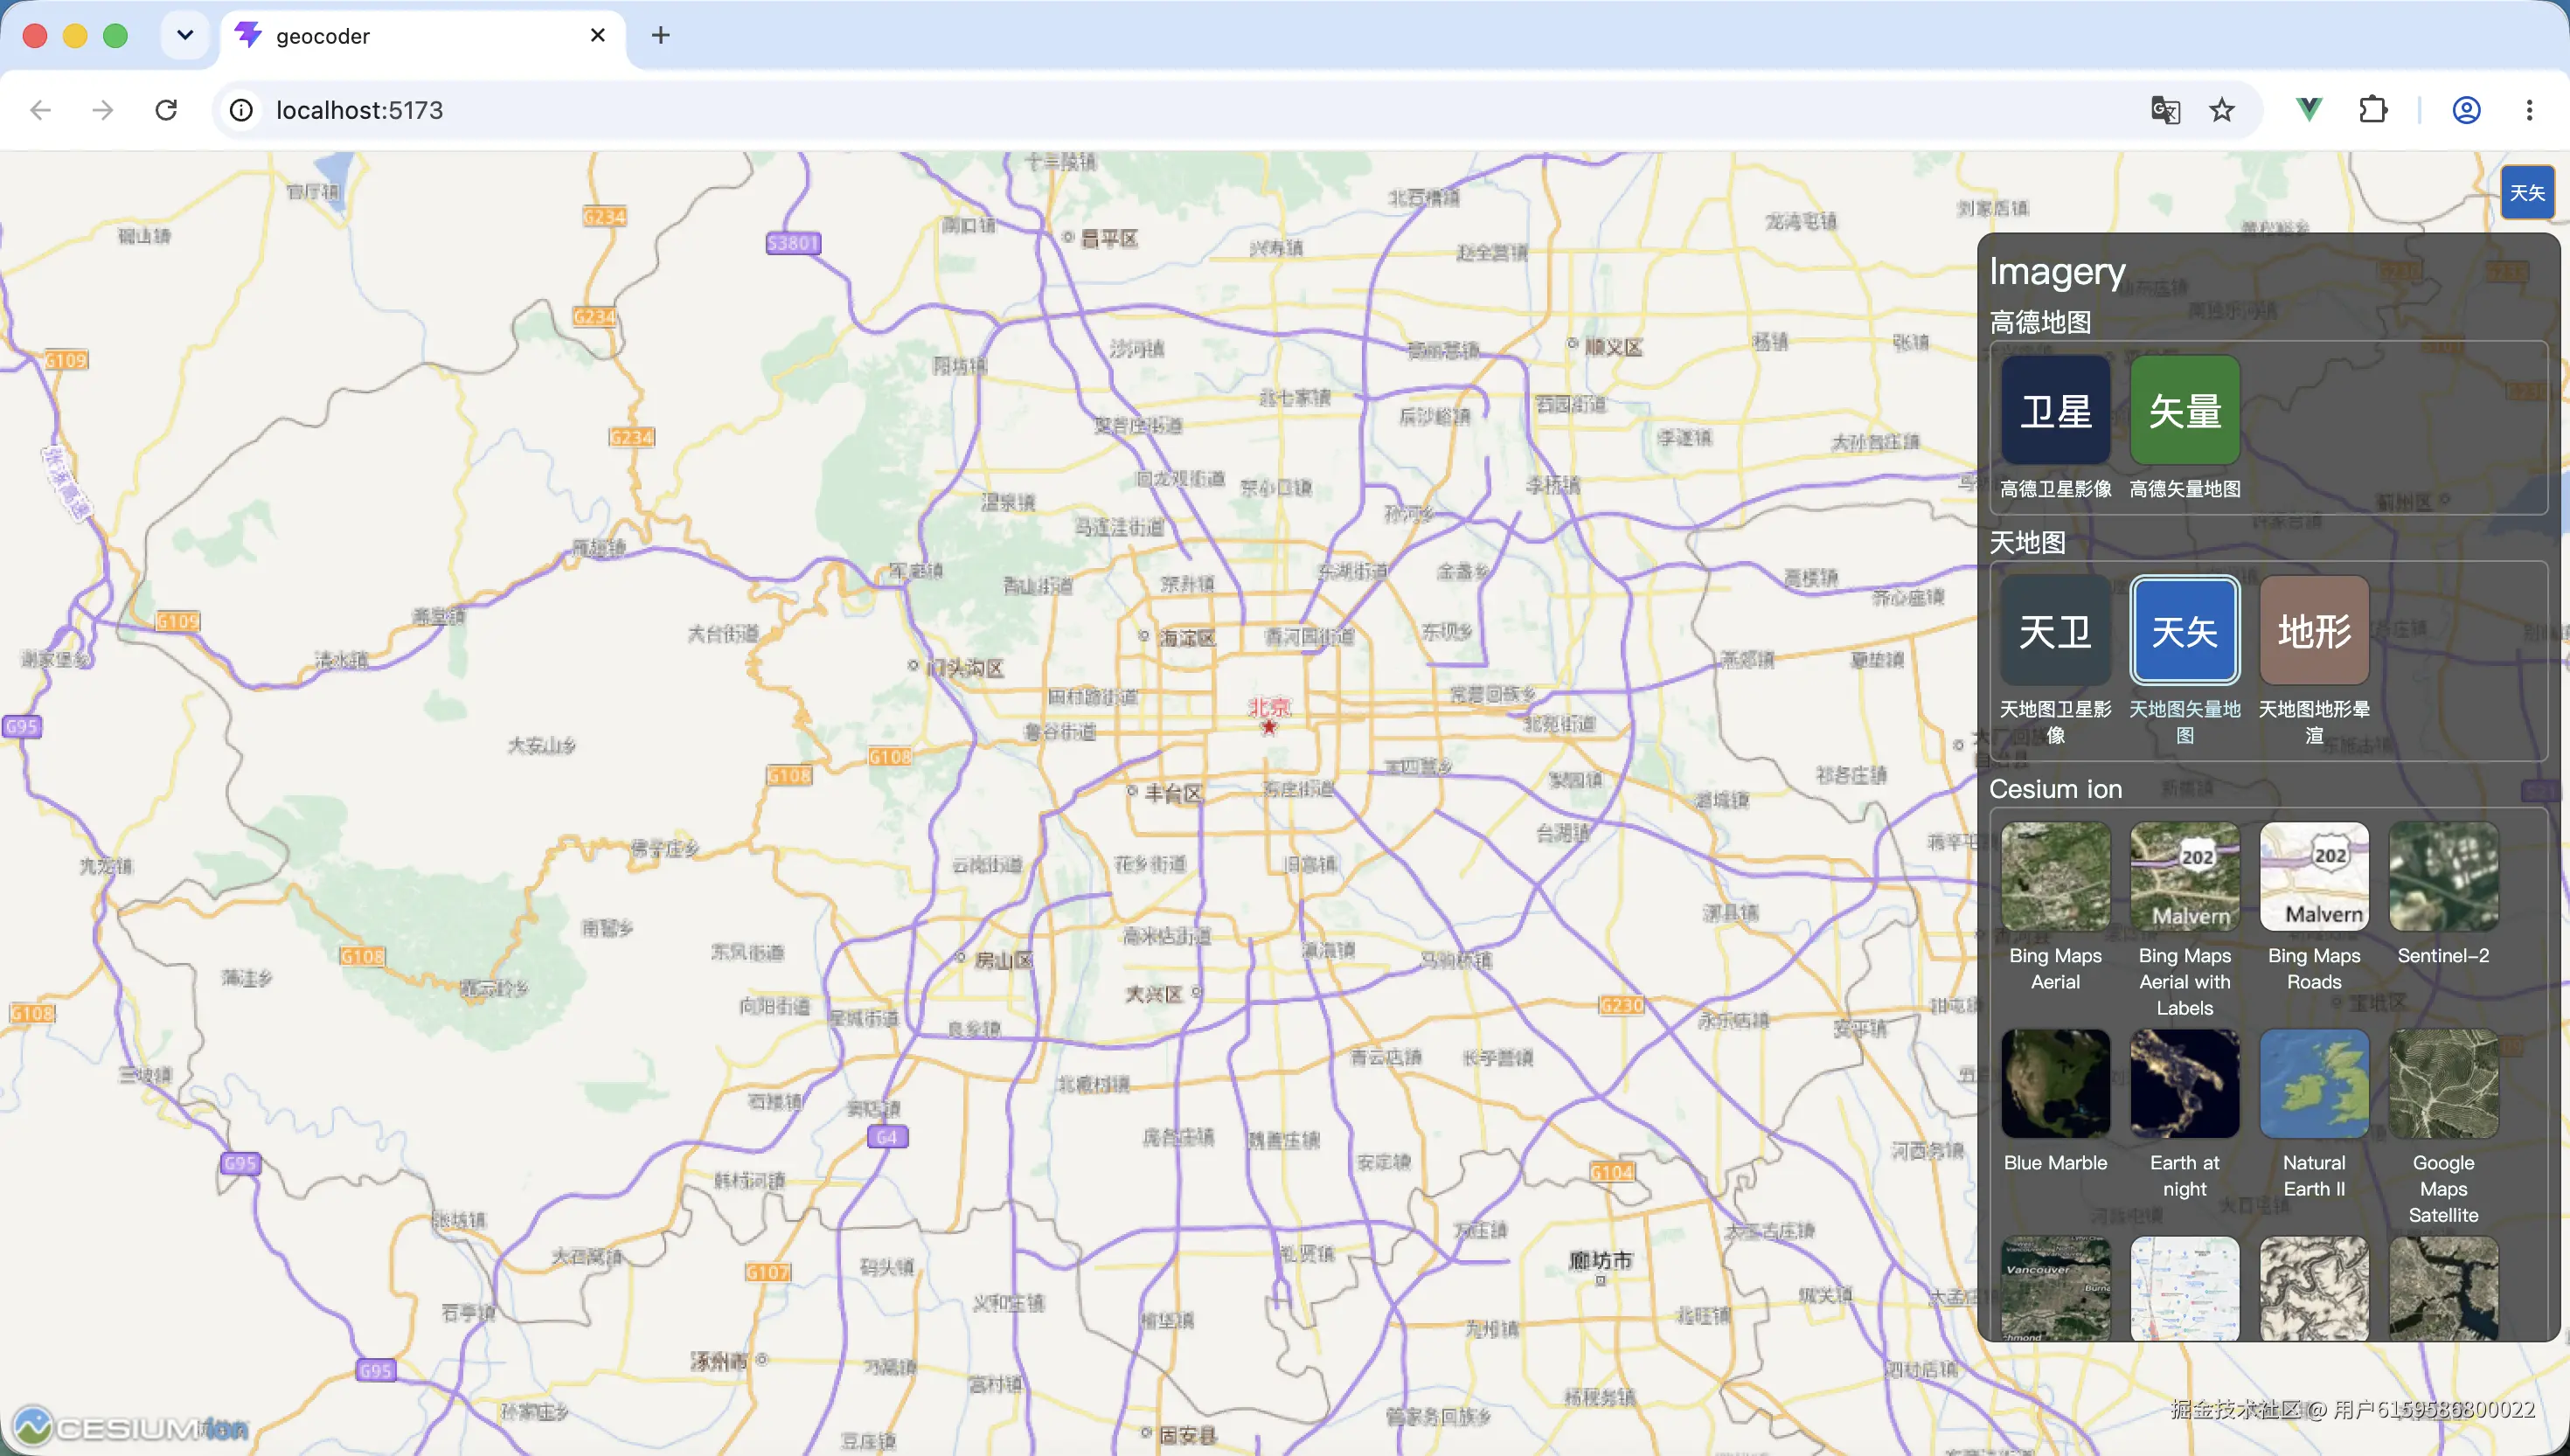Open the Cesium ion logo link
The width and height of the screenshot is (2570, 1456).
[130, 1426]
